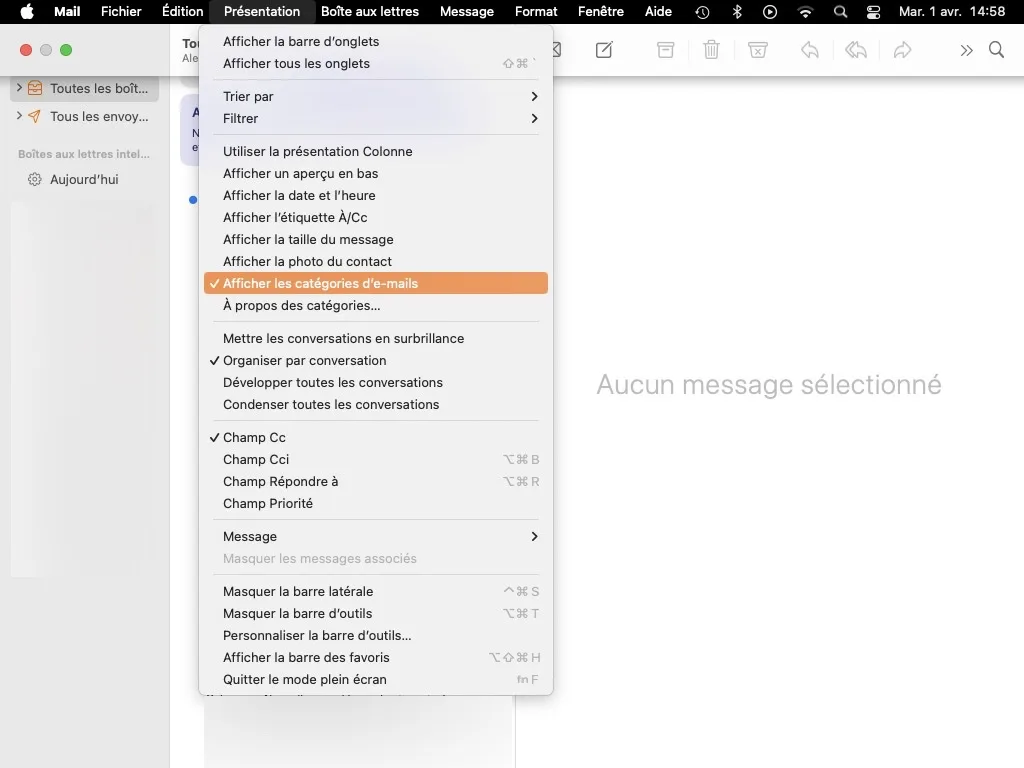Enable Afficher la taille du message
The height and width of the screenshot is (768, 1024).
click(x=376, y=239)
